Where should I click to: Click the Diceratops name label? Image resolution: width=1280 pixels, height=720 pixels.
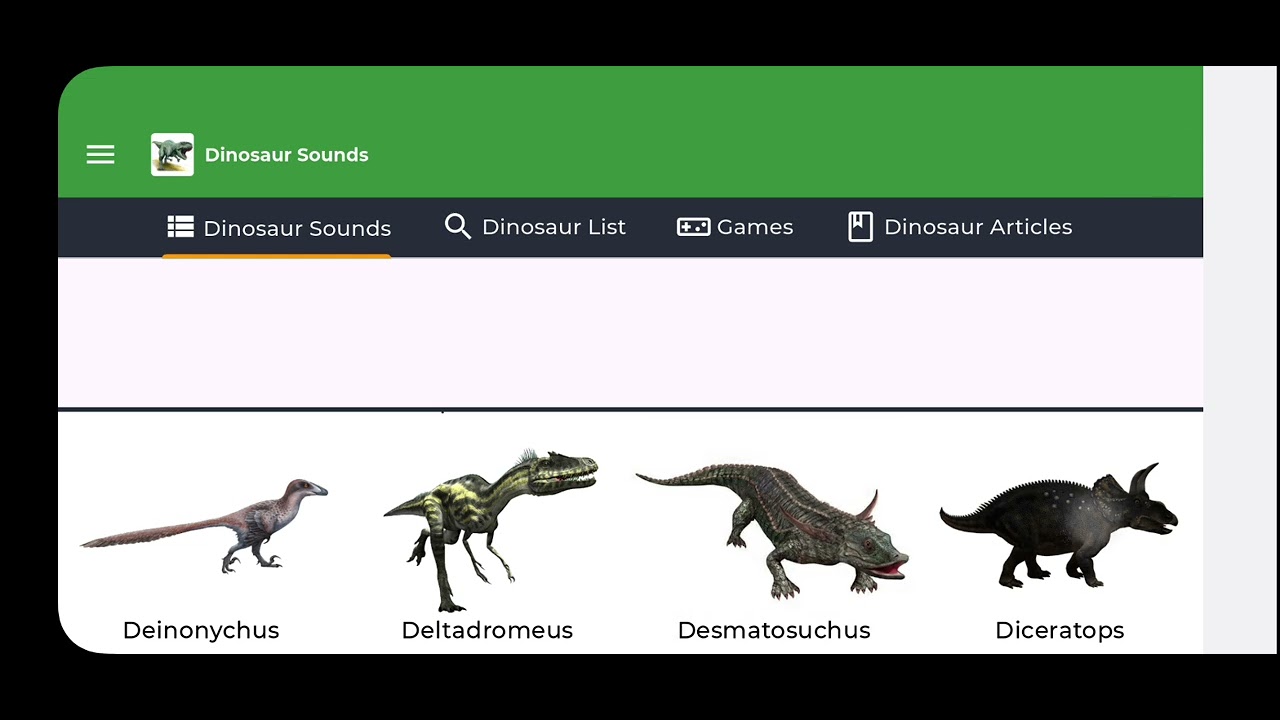click(x=1060, y=630)
